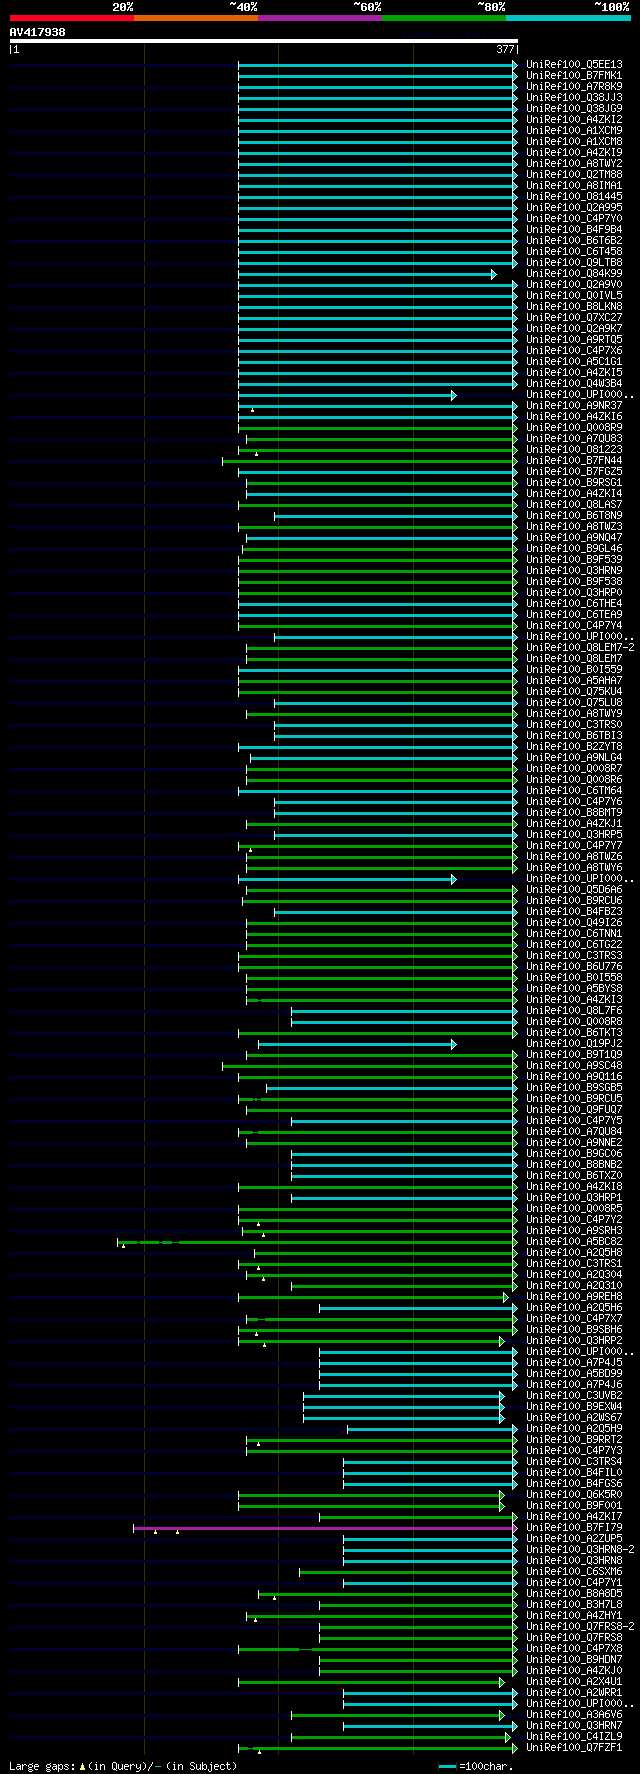Open hit UniRef100_Q38JJ3
Image resolution: width=640 pixels, height=1774 pixels.
[x=574, y=97]
